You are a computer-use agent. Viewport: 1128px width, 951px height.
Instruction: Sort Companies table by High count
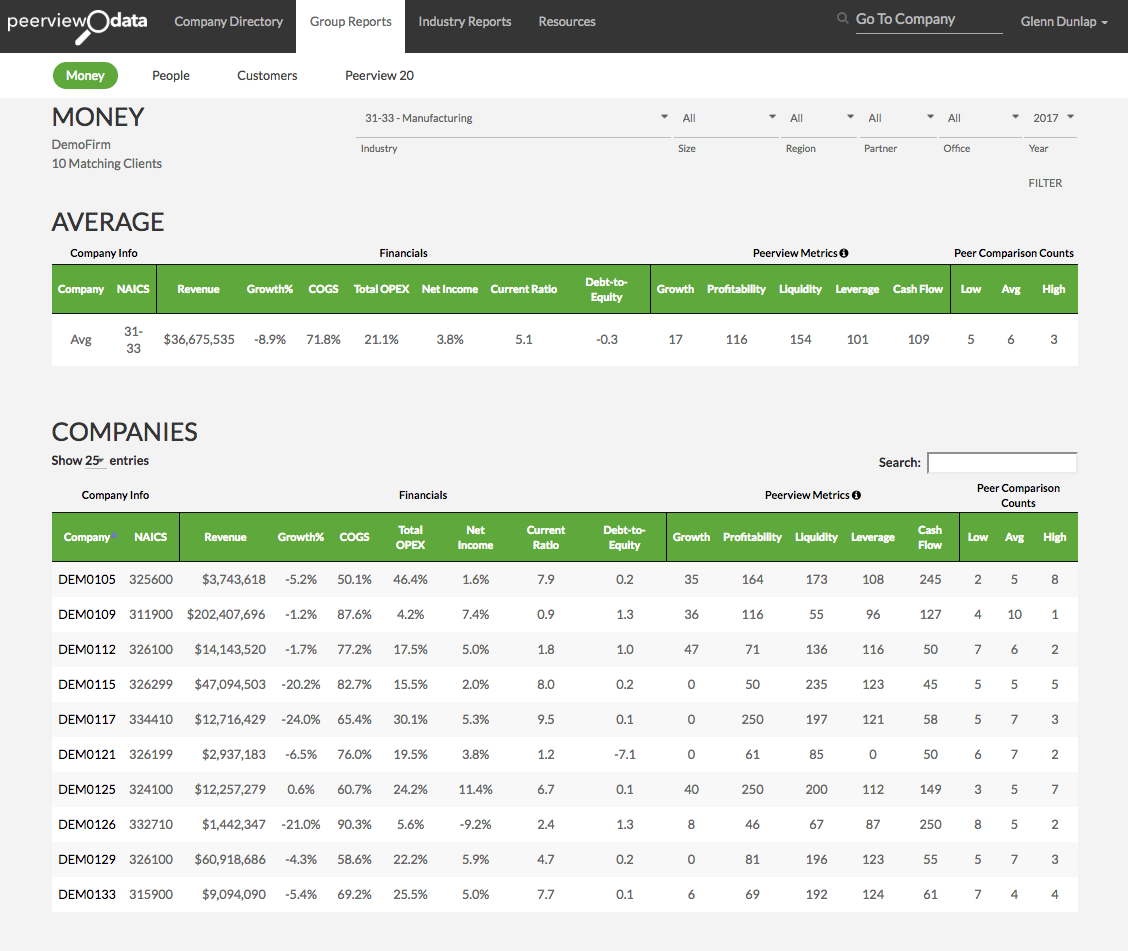(1055, 537)
